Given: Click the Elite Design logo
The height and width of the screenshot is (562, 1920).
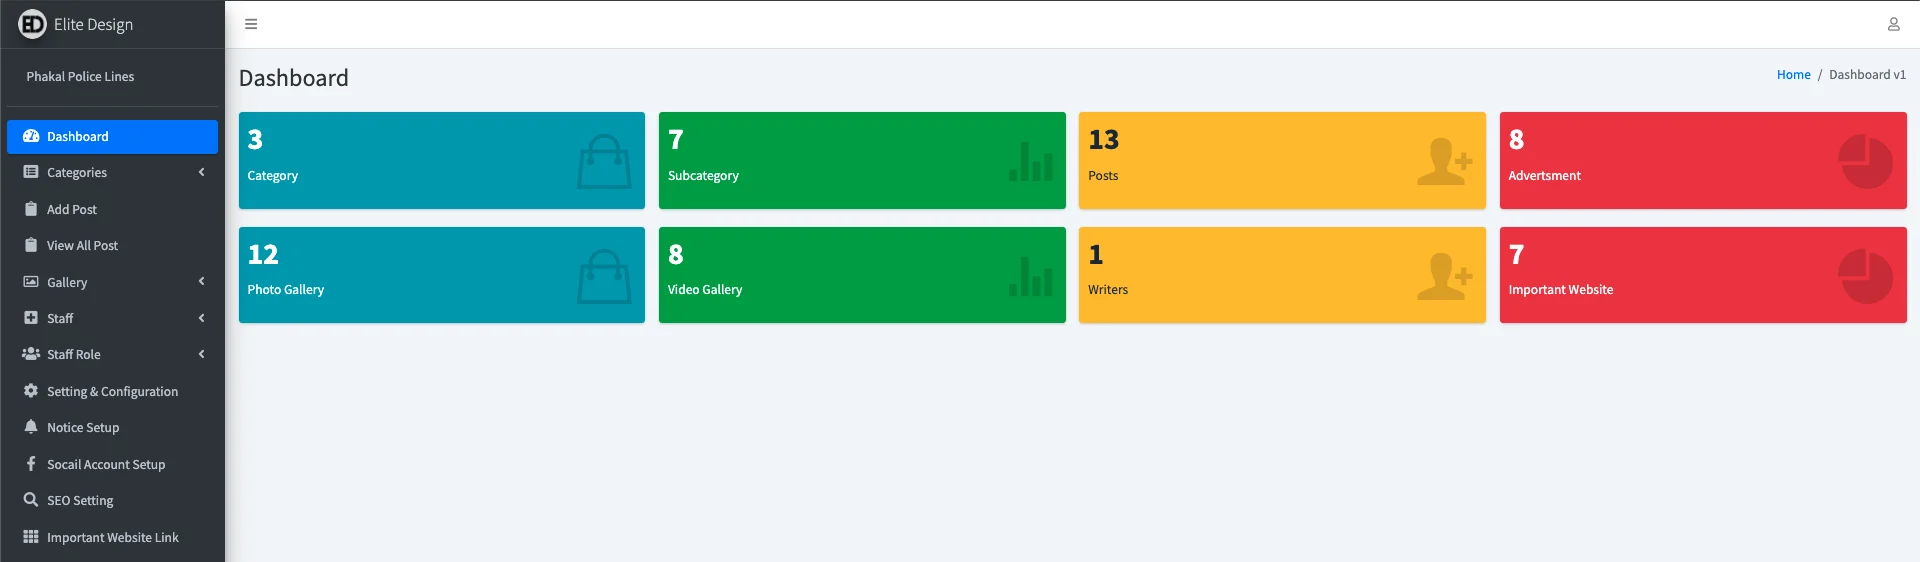Looking at the screenshot, I should (32, 24).
